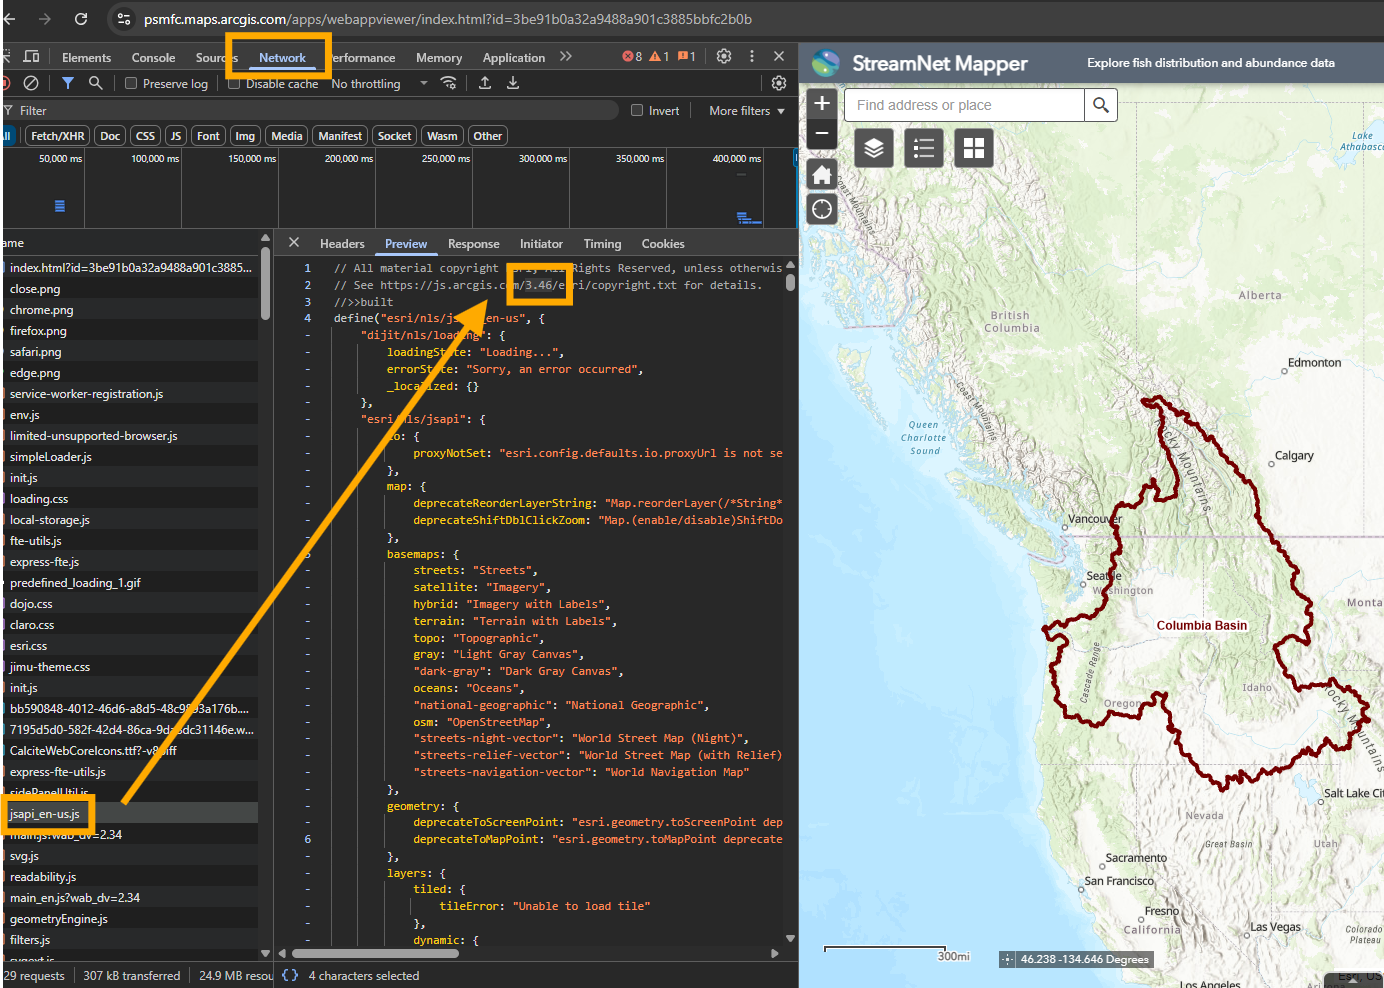Viewport: 1384px width, 988px height.
Task: Click the Find address or place field
Action: point(965,105)
